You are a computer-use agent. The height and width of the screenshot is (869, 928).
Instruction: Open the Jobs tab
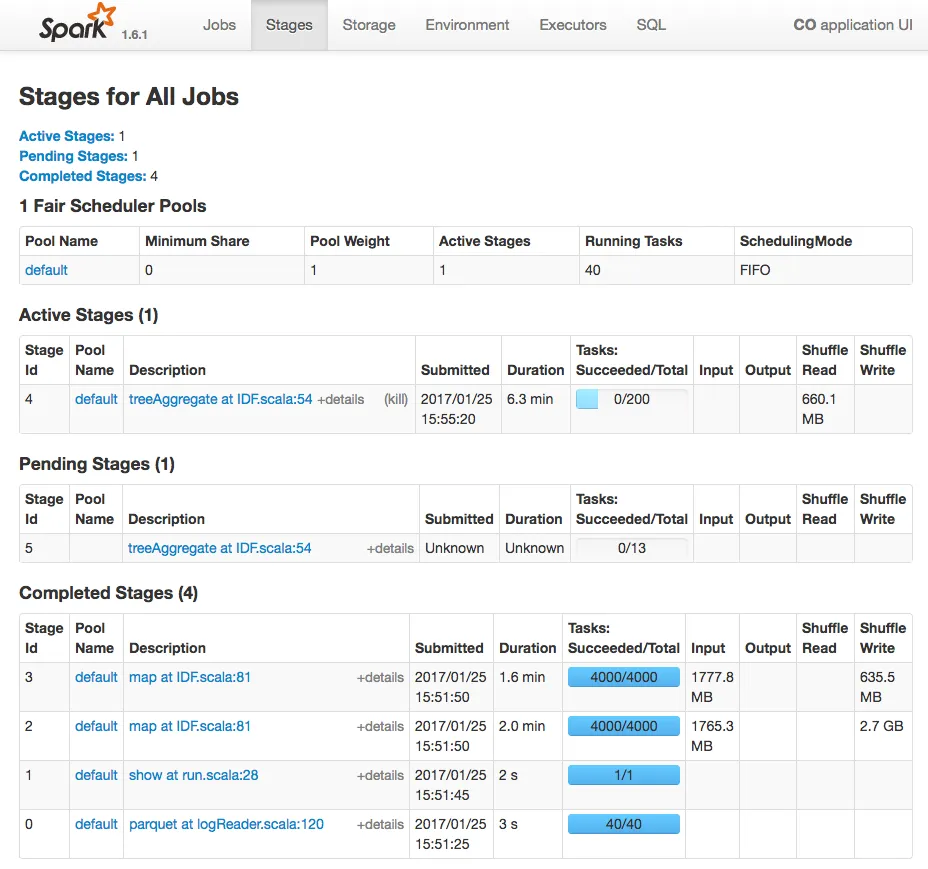click(x=219, y=25)
